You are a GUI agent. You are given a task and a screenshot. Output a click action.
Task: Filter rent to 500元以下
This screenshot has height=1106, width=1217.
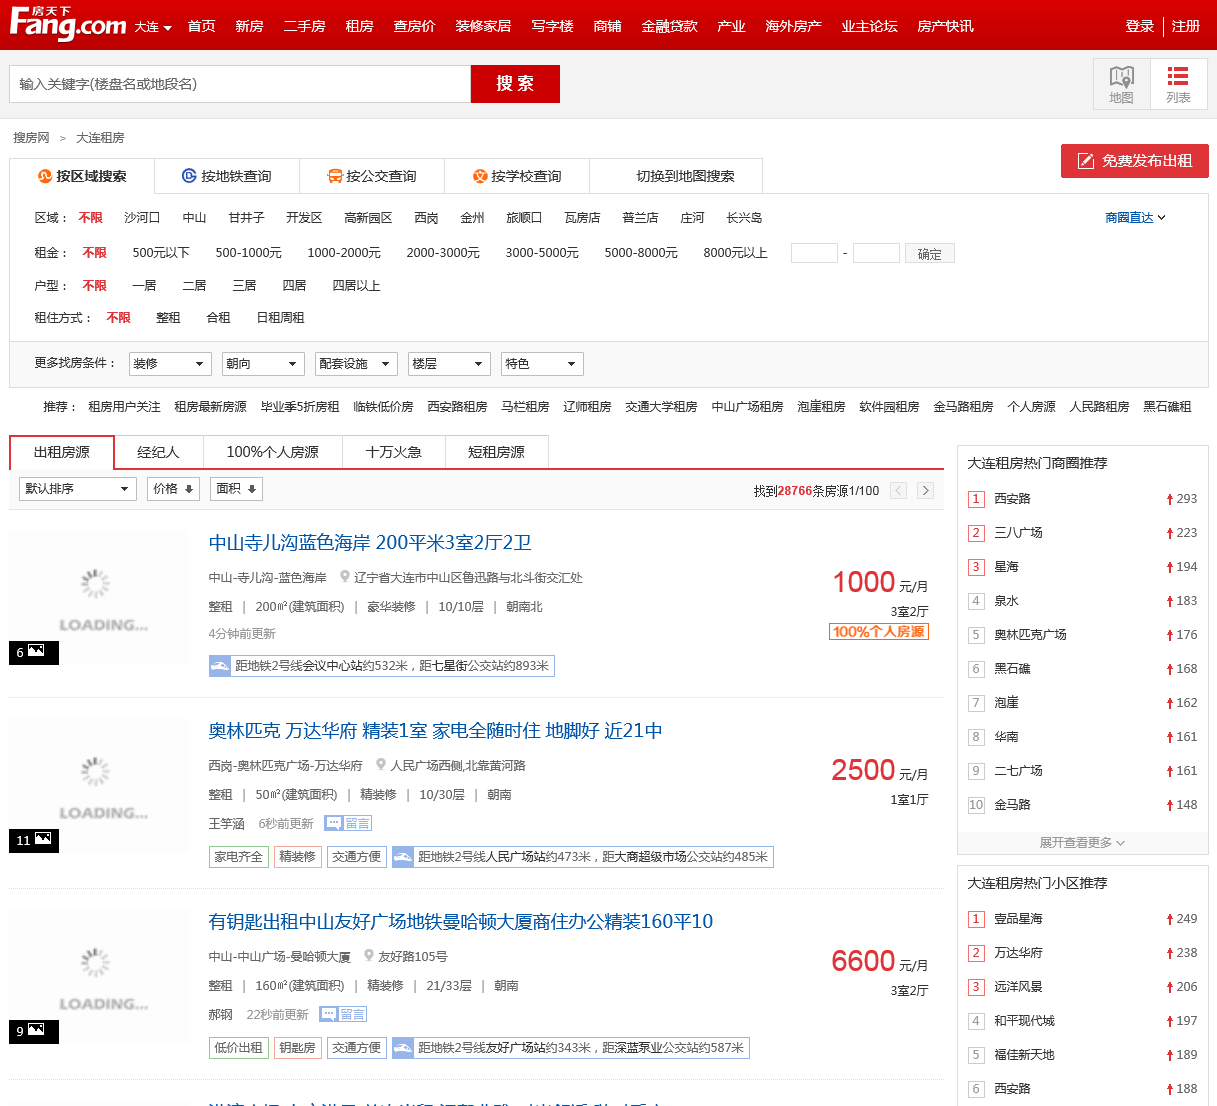pos(161,253)
